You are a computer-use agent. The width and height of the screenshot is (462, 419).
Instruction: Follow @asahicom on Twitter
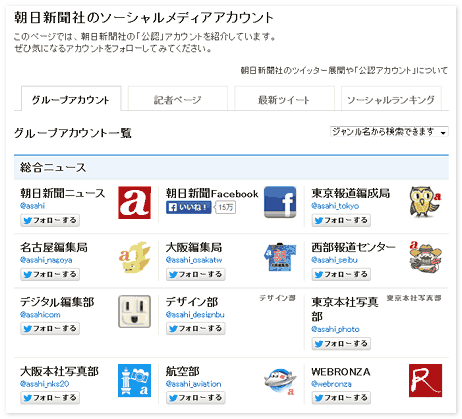(50, 328)
